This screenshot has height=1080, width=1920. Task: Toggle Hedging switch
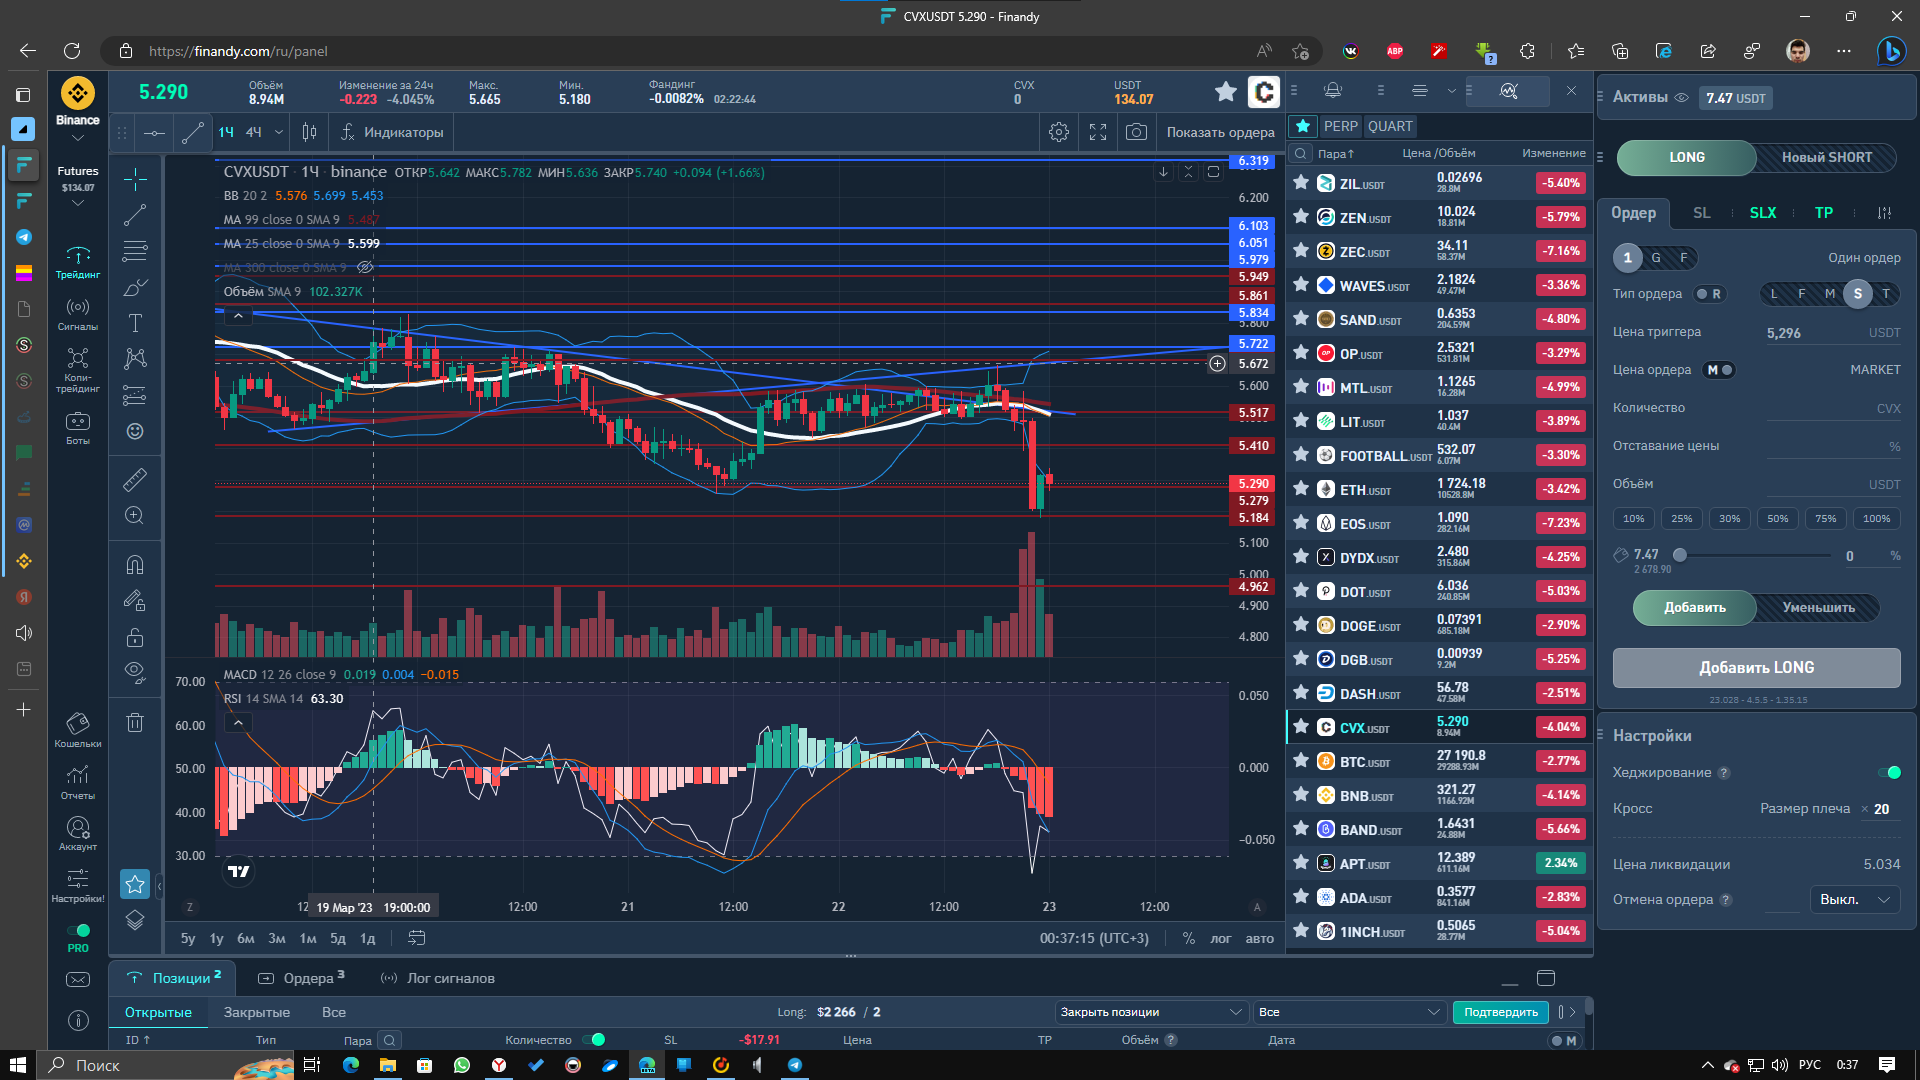1889,772
